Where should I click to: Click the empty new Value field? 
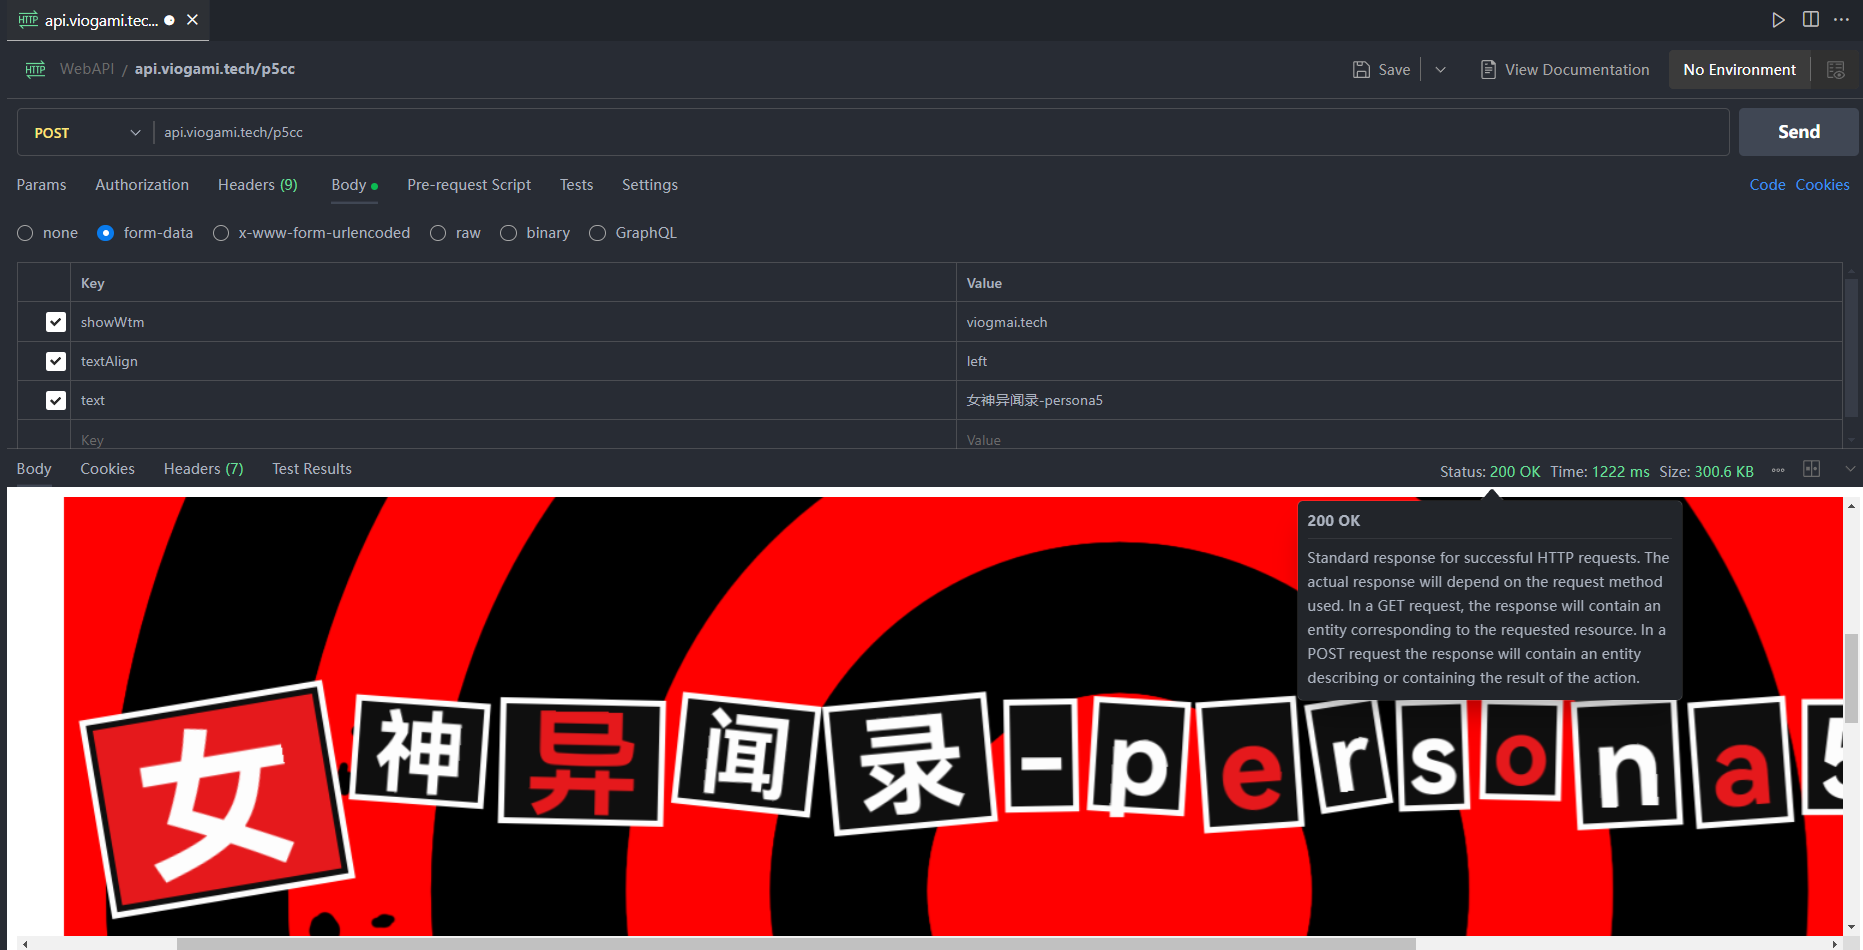(1399, 436)
